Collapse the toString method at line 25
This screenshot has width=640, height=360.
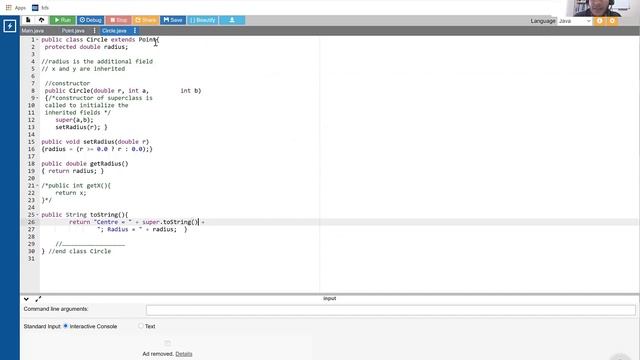38,215
